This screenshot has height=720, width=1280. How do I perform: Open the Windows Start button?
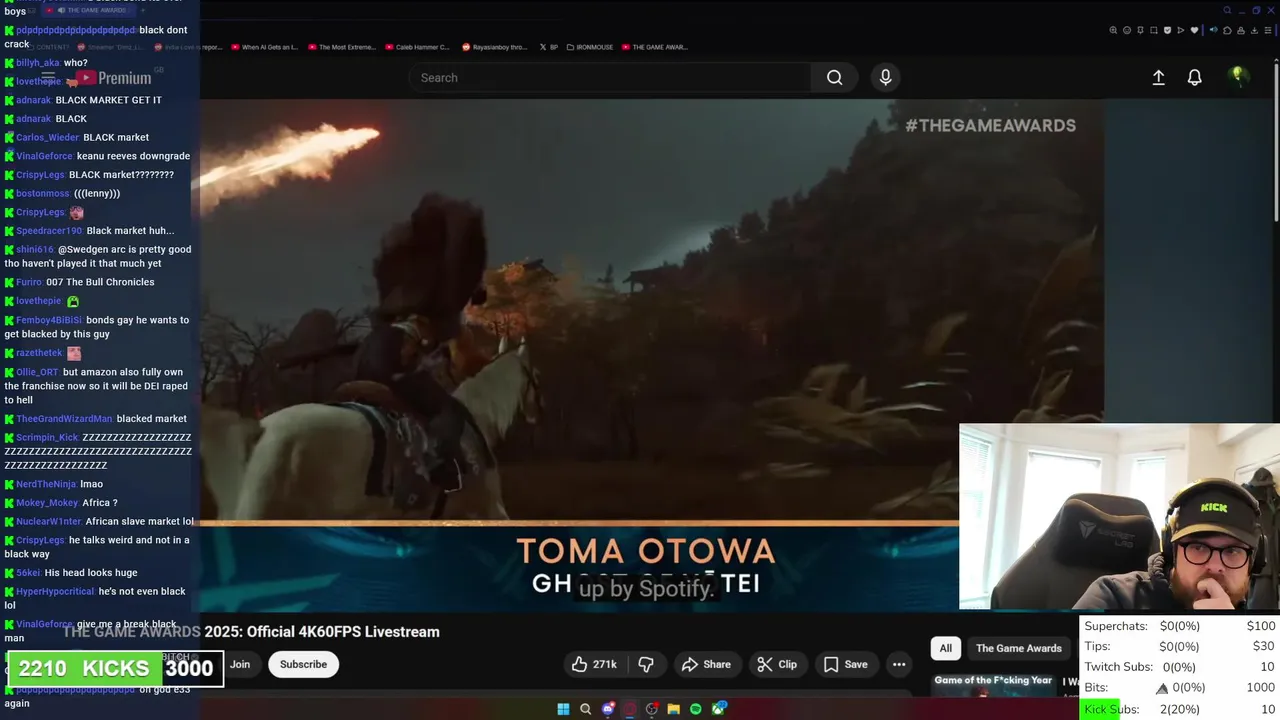pos(563,709)
